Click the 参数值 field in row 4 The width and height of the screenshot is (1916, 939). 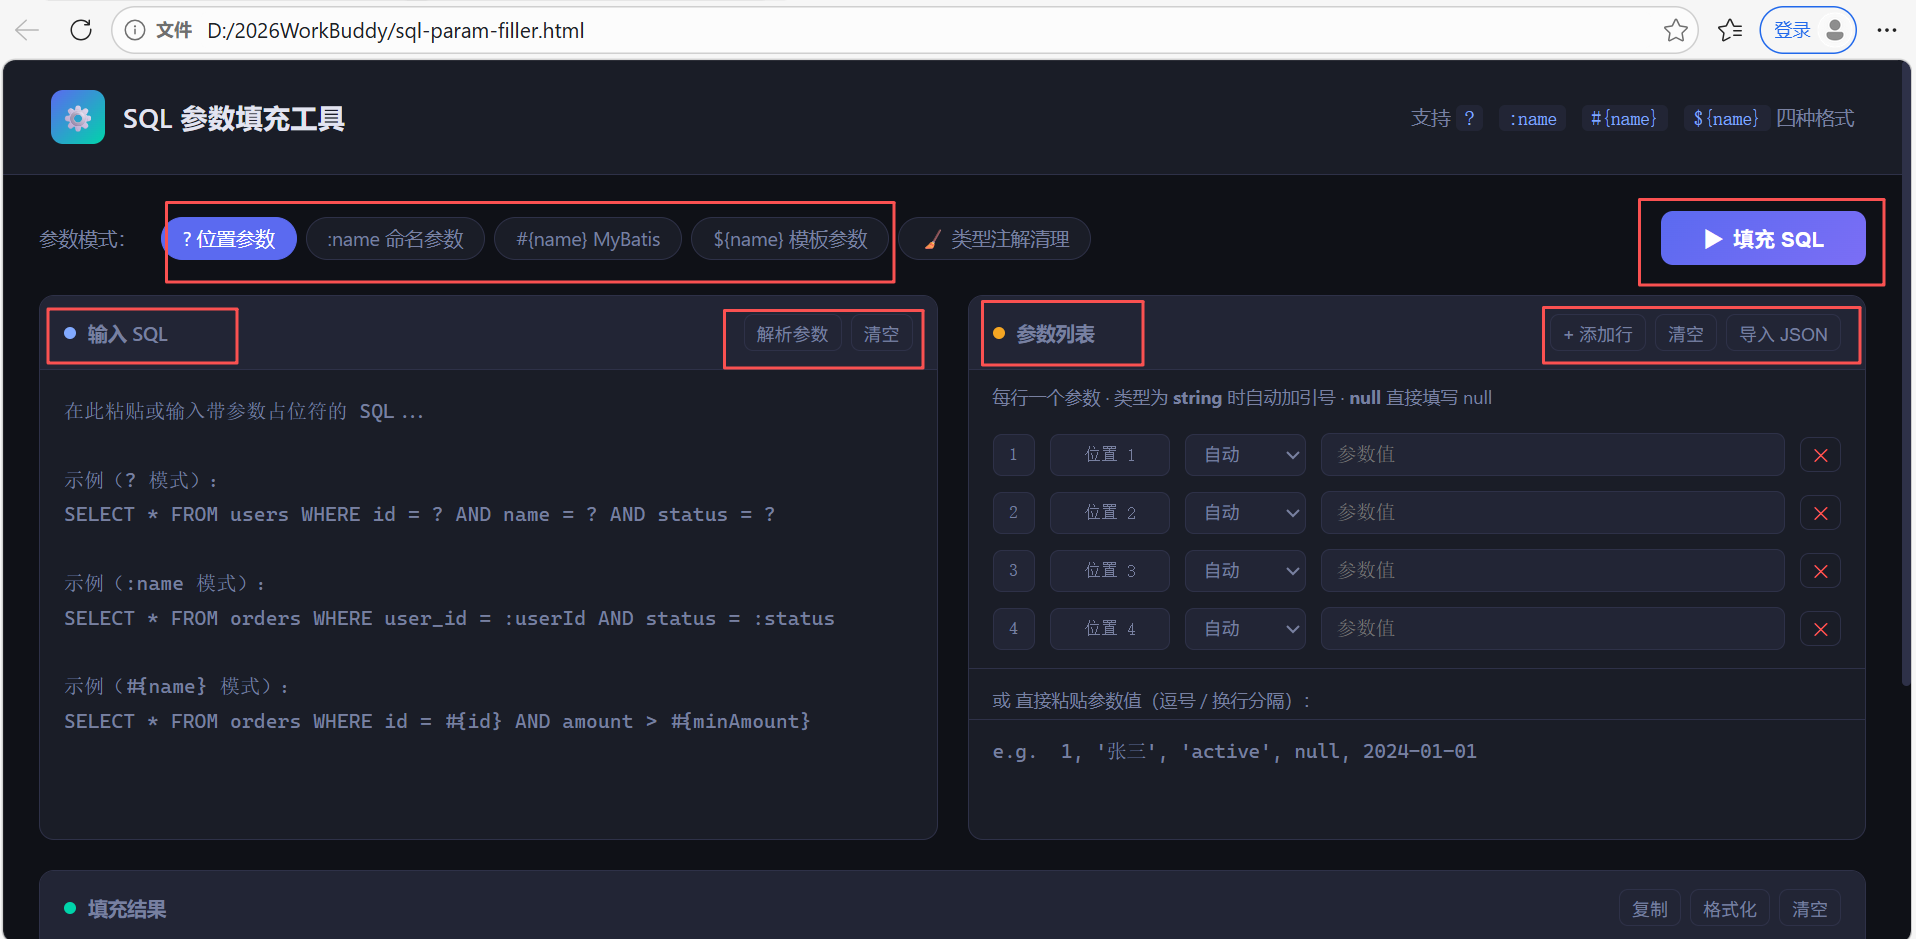1553,629
